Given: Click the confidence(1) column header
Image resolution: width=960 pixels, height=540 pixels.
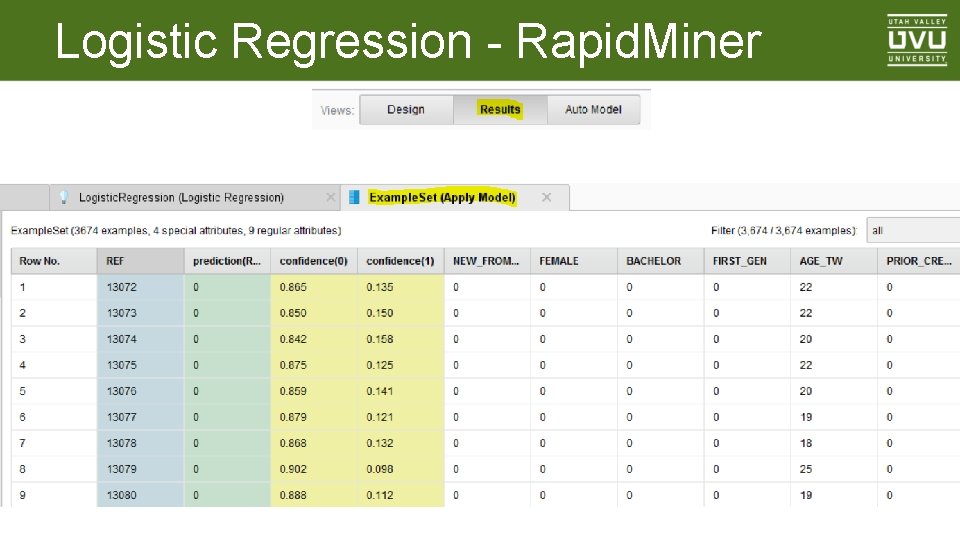Looking at the screenshot, I should (x=400, y=261).
